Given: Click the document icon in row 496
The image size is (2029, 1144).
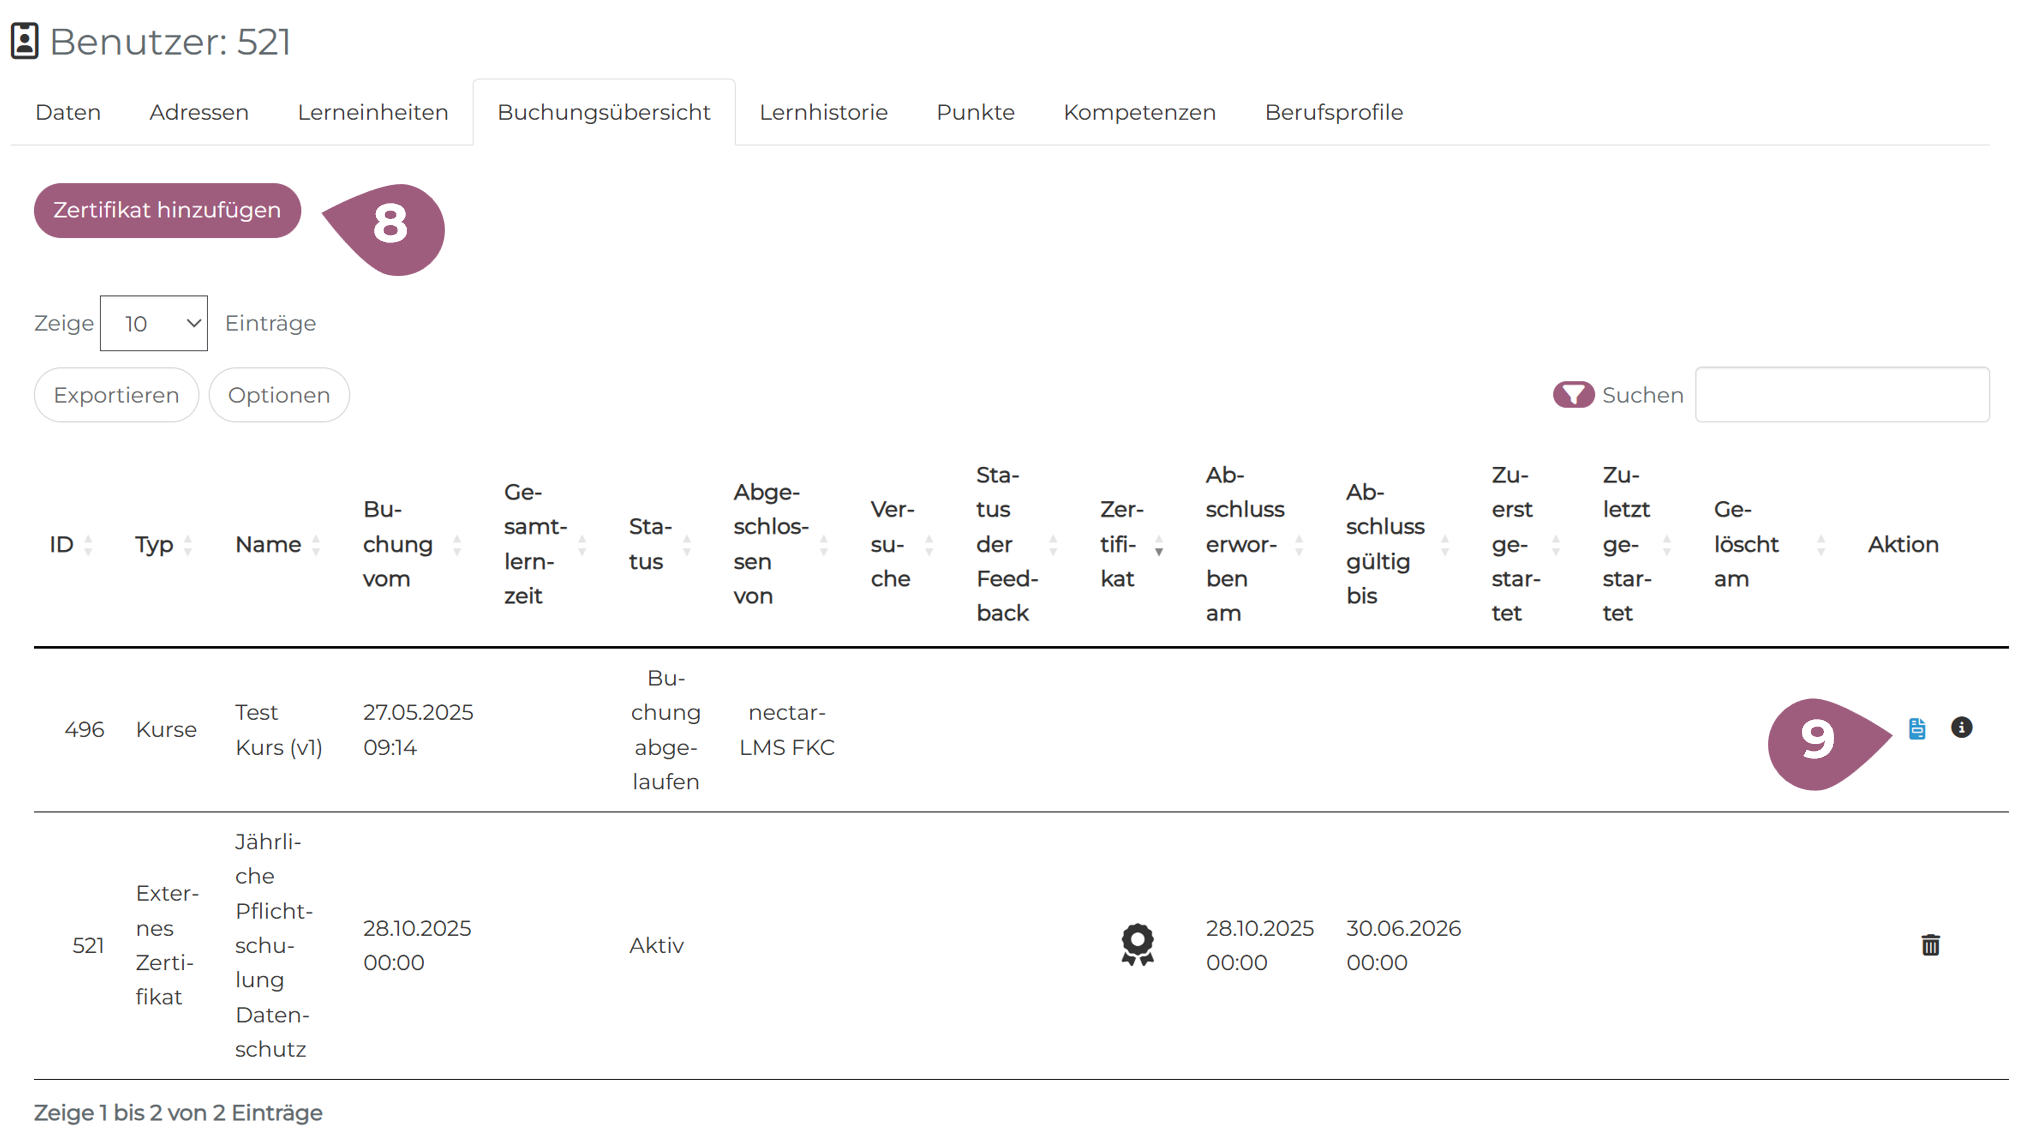Looking at the screenshot, I should (1916, 729).
